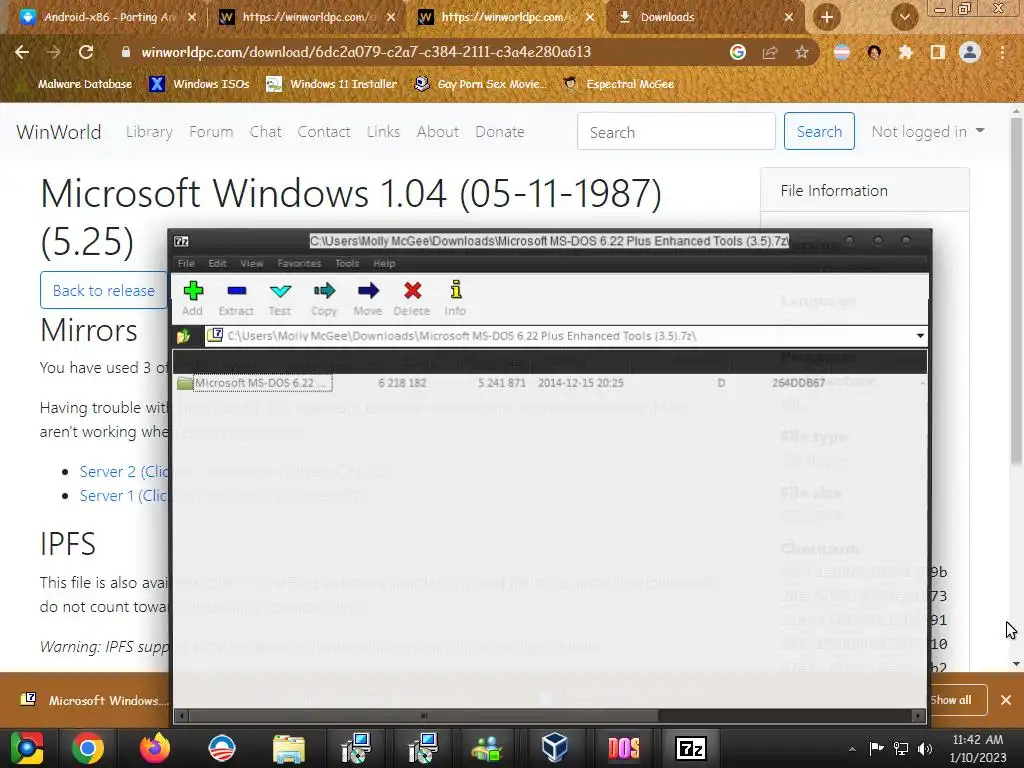
Task: Open the Library nav link
Action: click(x=150, y=132)
